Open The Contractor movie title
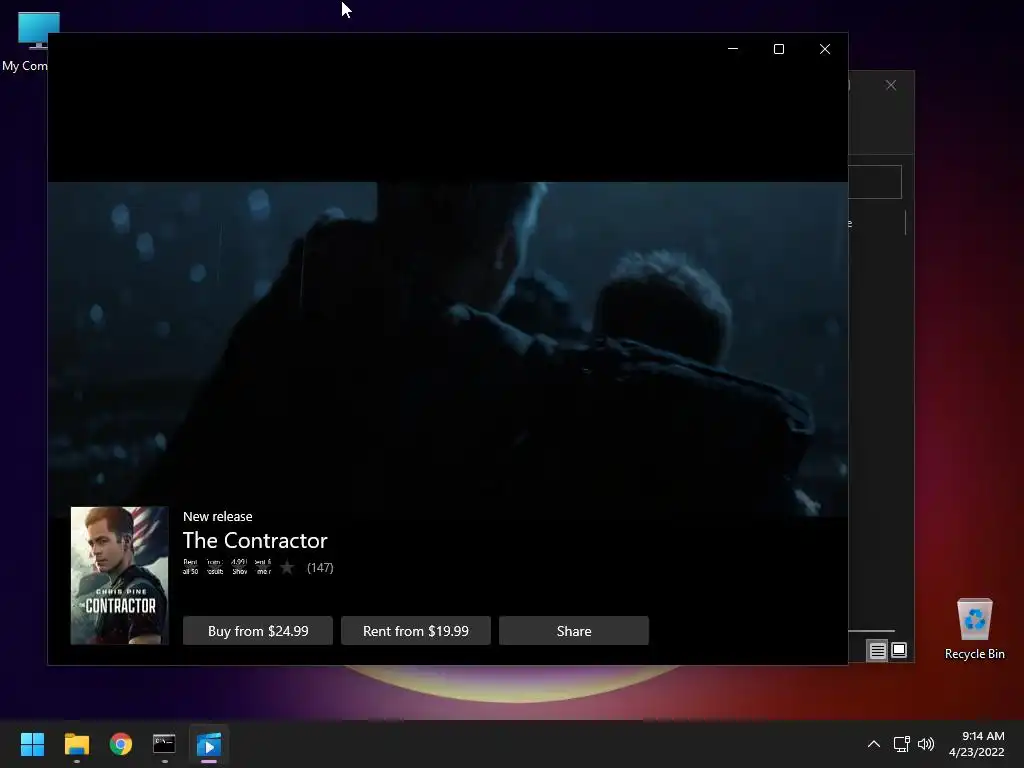1024x768 pixels. [255, 540]
